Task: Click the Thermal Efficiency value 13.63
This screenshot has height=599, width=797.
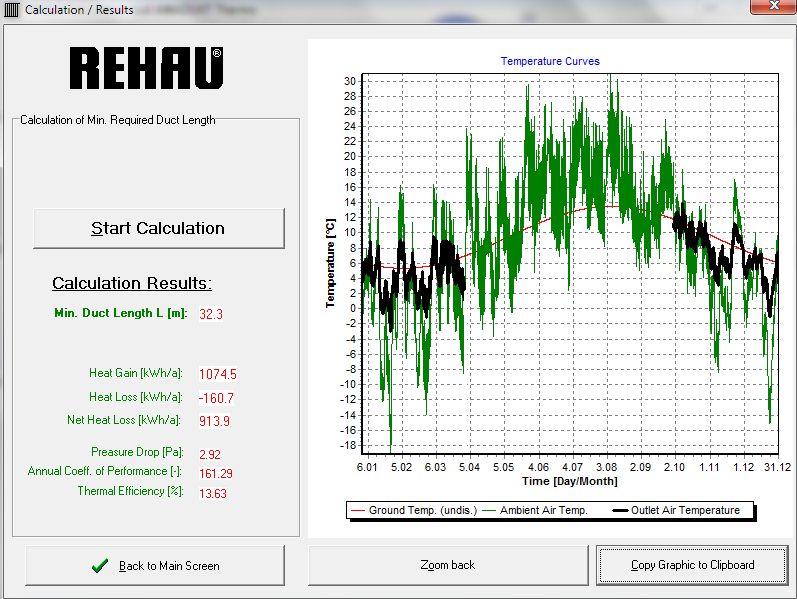Action: [214, 491]
